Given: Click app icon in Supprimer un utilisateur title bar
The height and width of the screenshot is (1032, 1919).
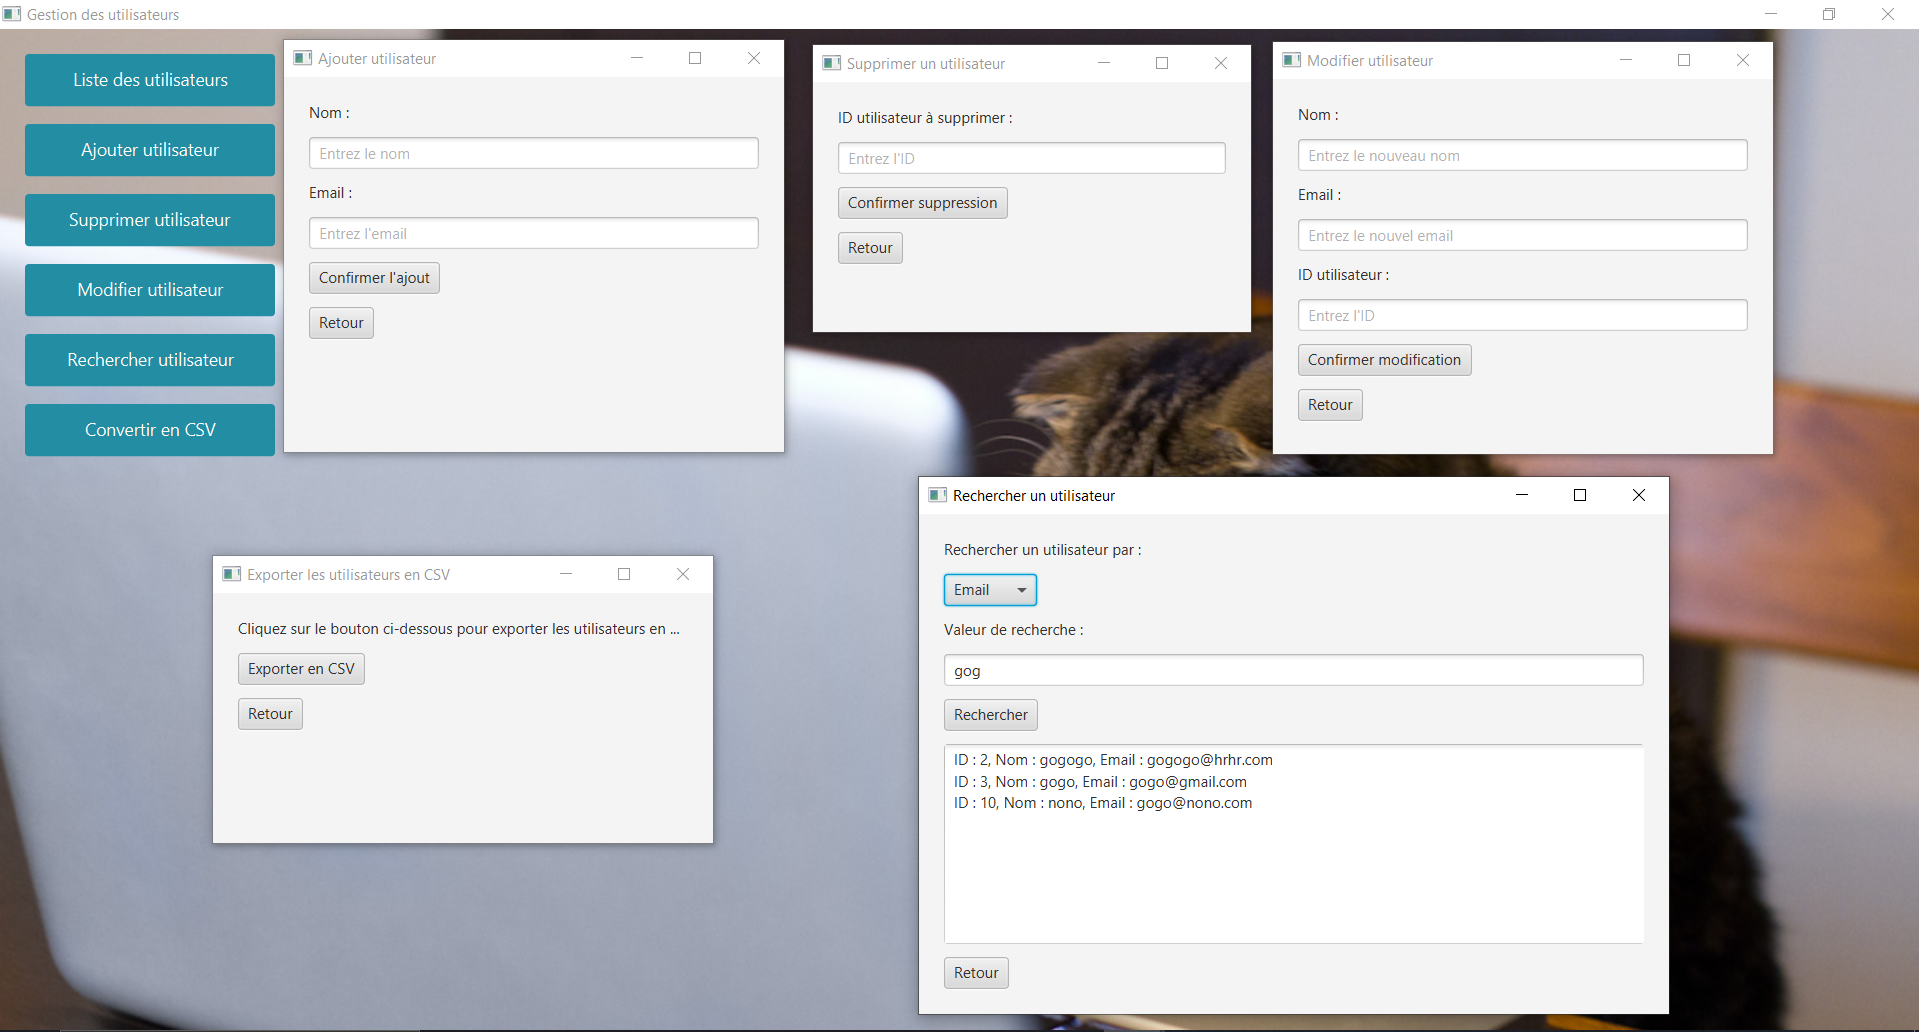Looking at the screenshot, I should (832, 63).
